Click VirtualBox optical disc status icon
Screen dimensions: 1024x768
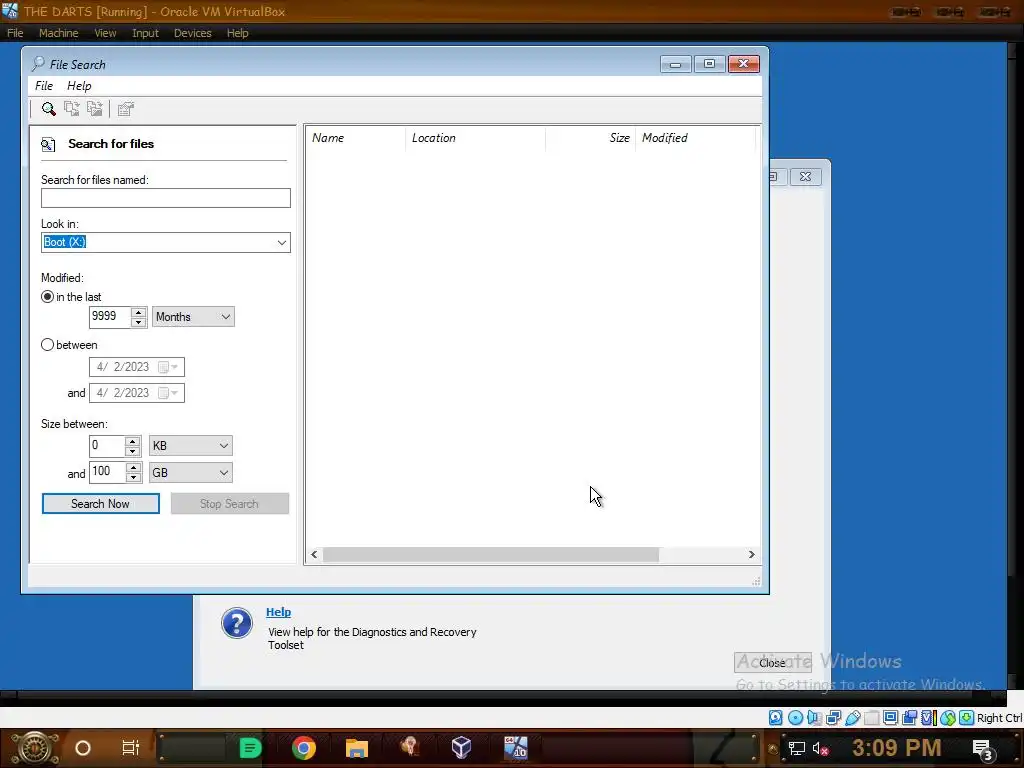coord(795,718)
